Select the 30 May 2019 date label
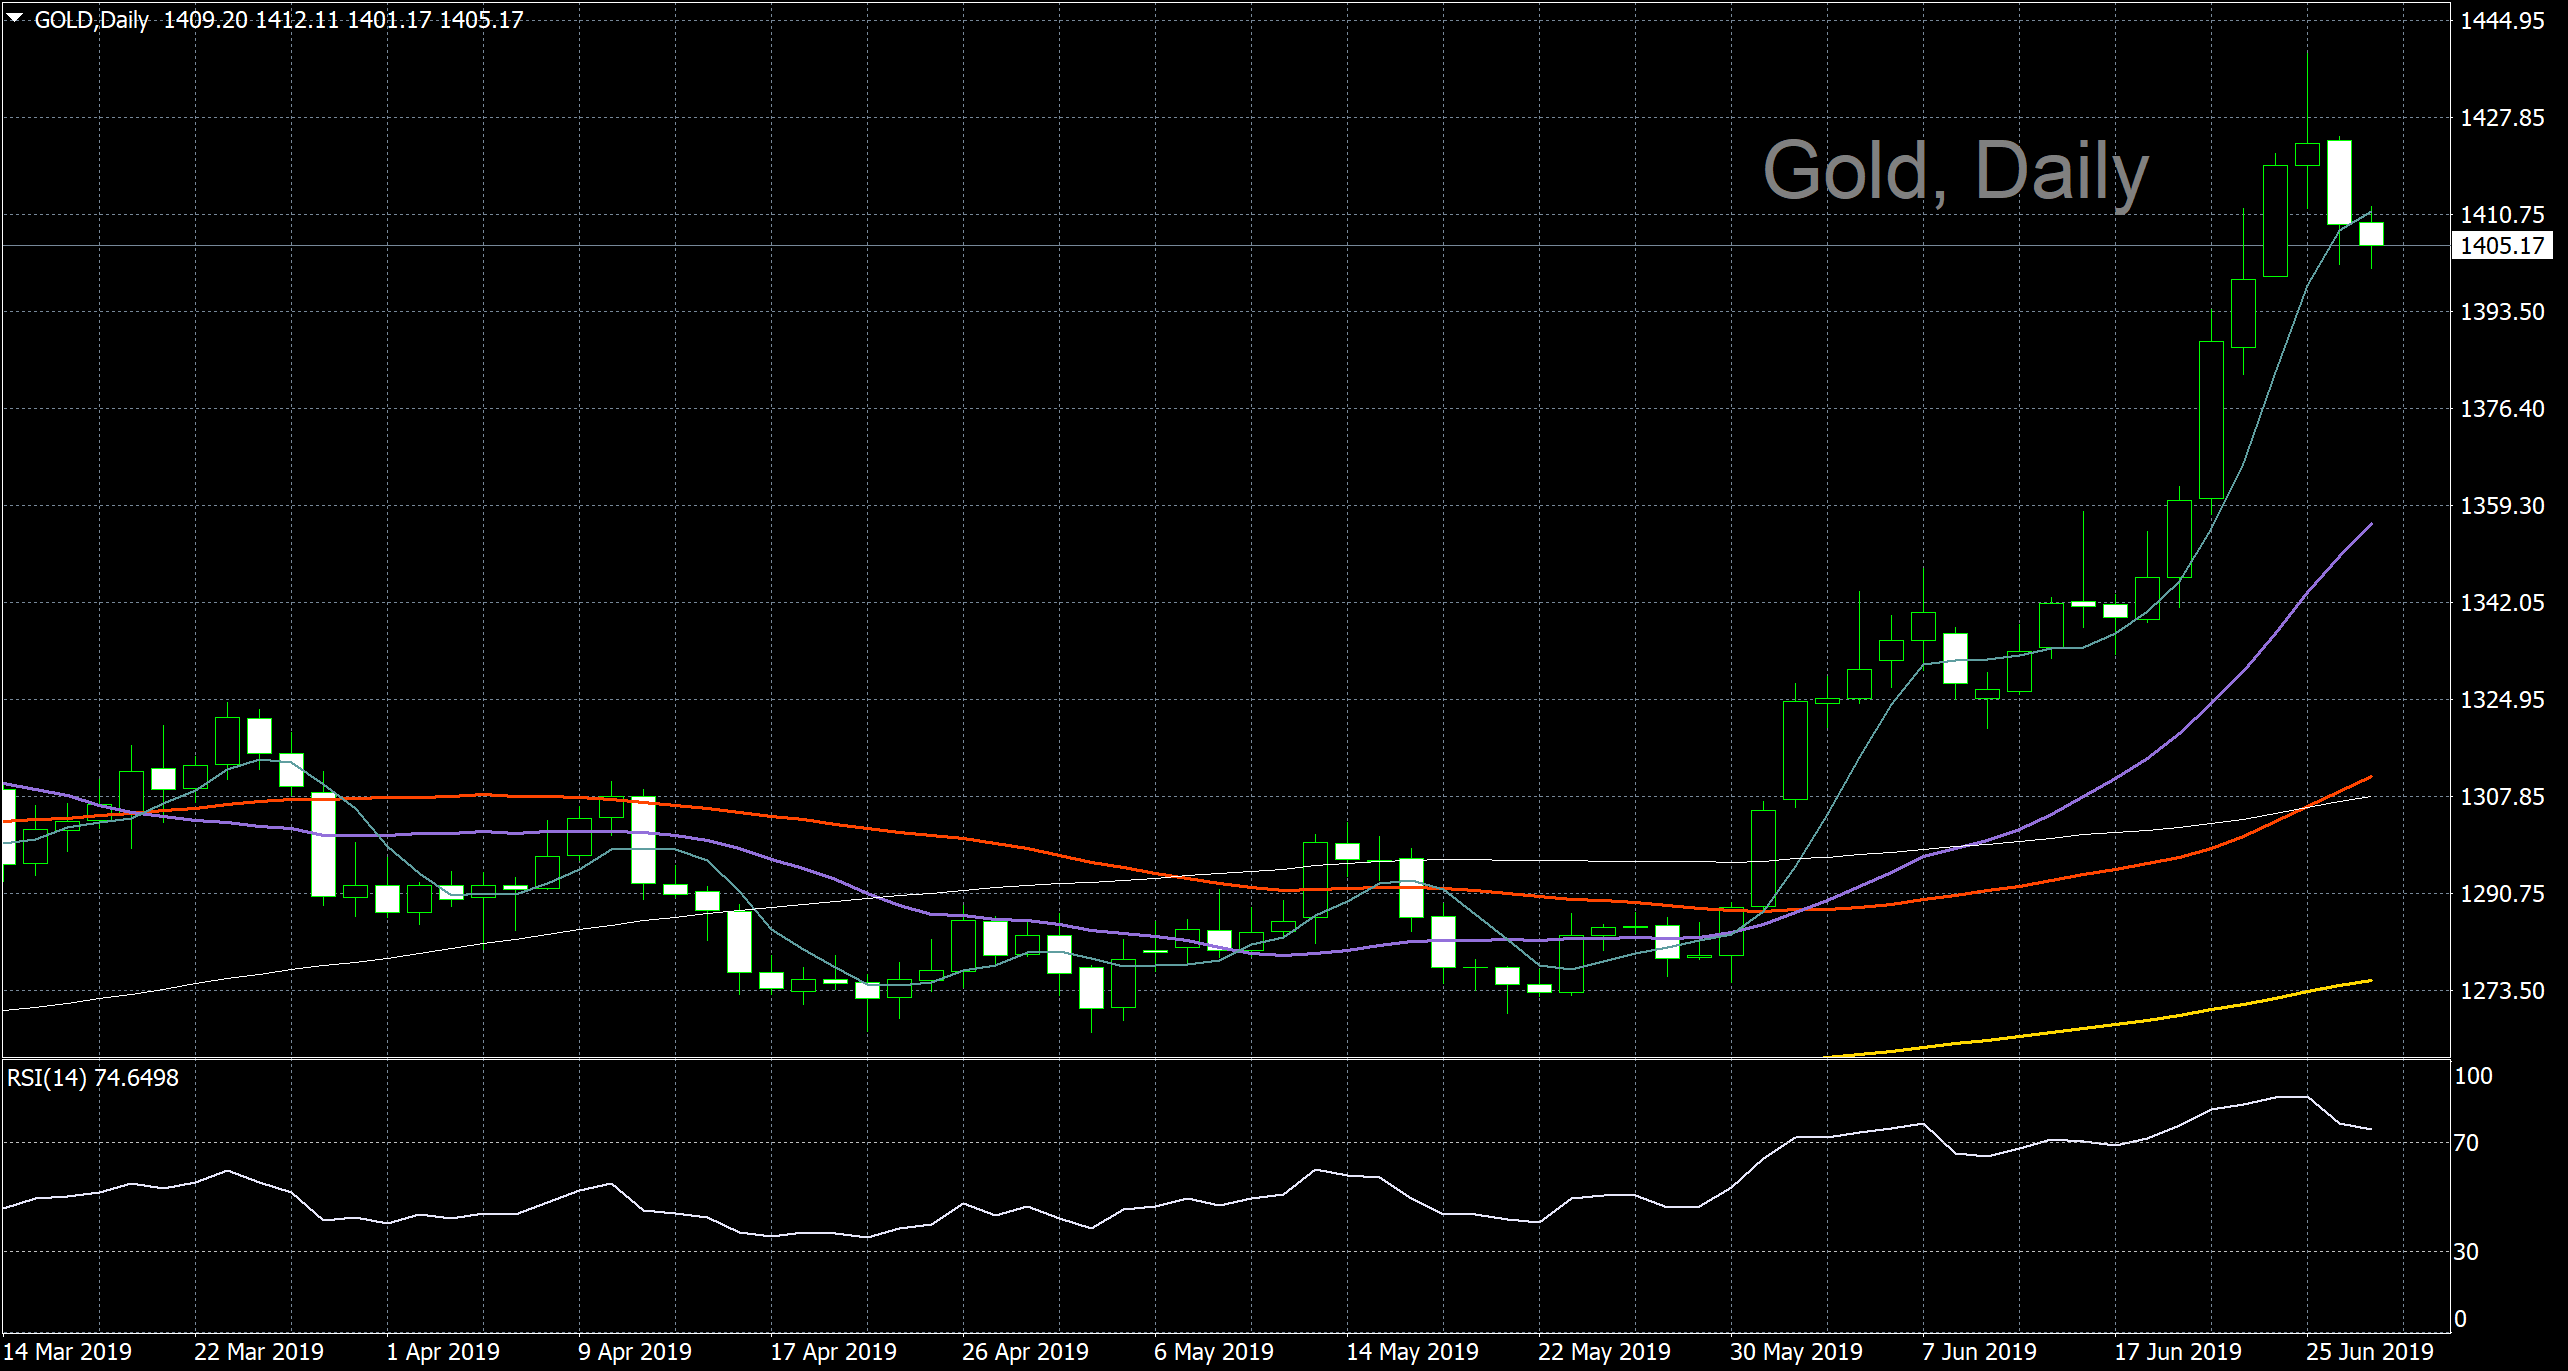 [x=1796, y=1352]
